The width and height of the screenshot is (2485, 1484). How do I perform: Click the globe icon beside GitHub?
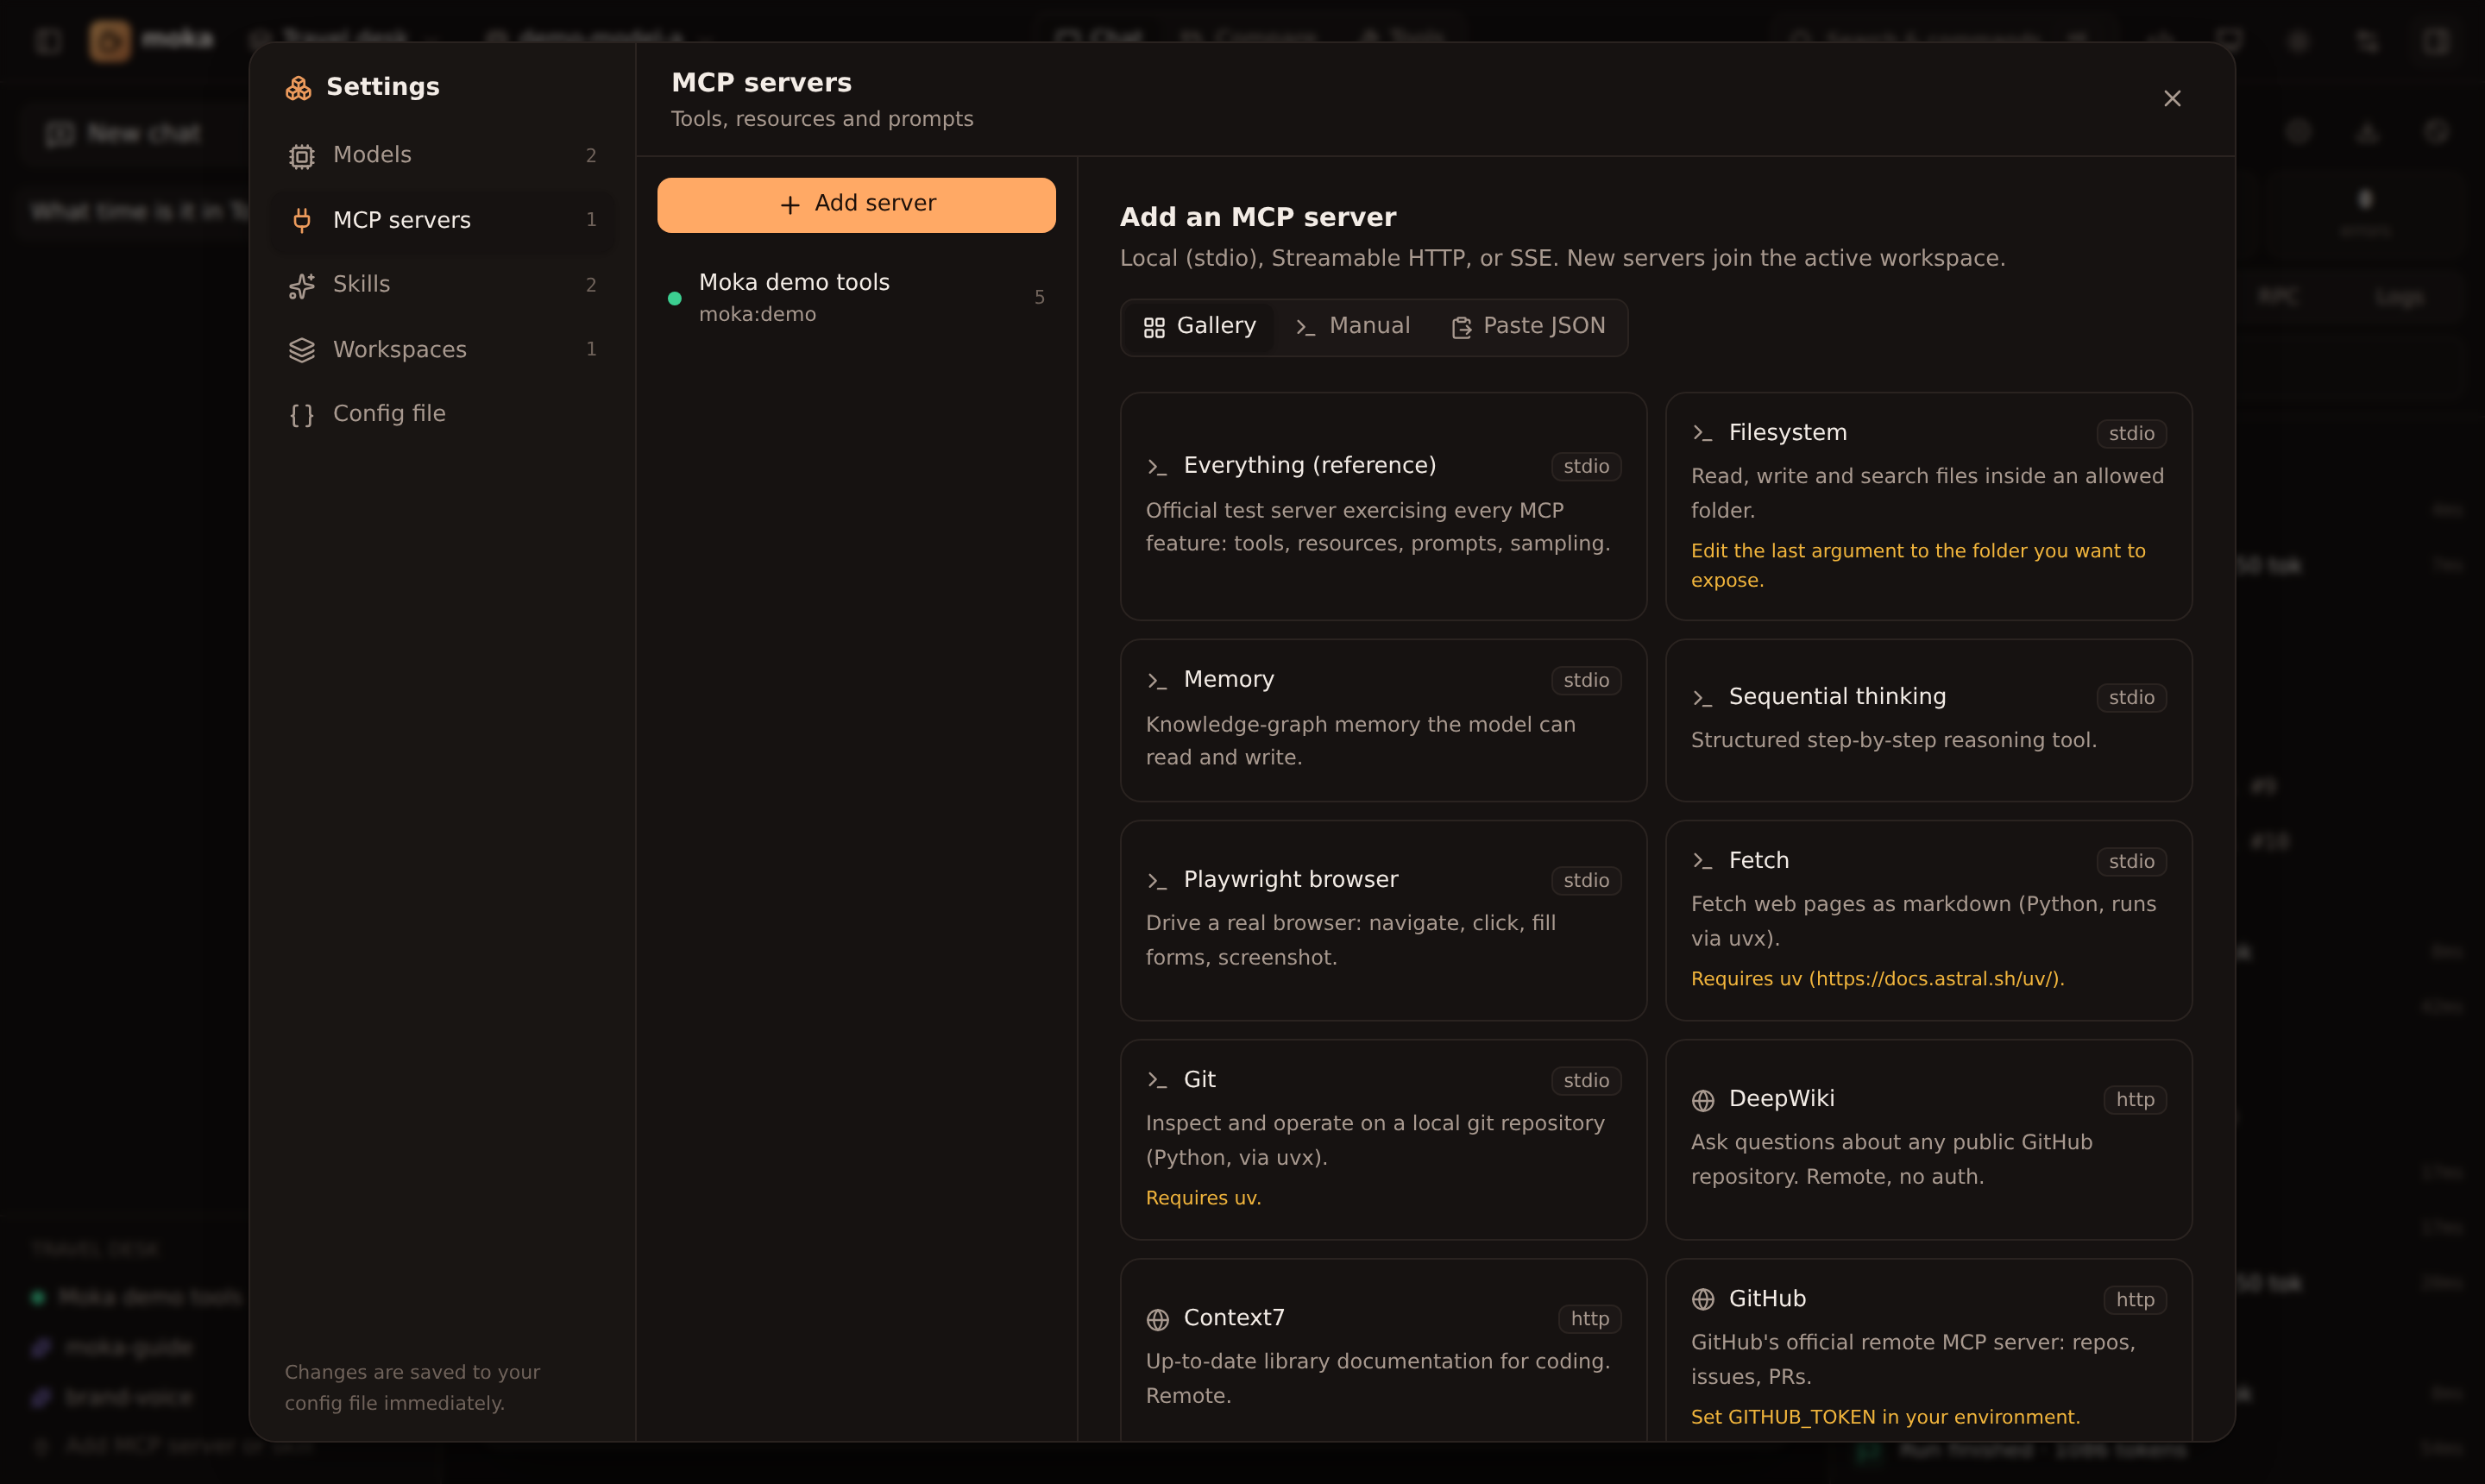[1702, 1299]
